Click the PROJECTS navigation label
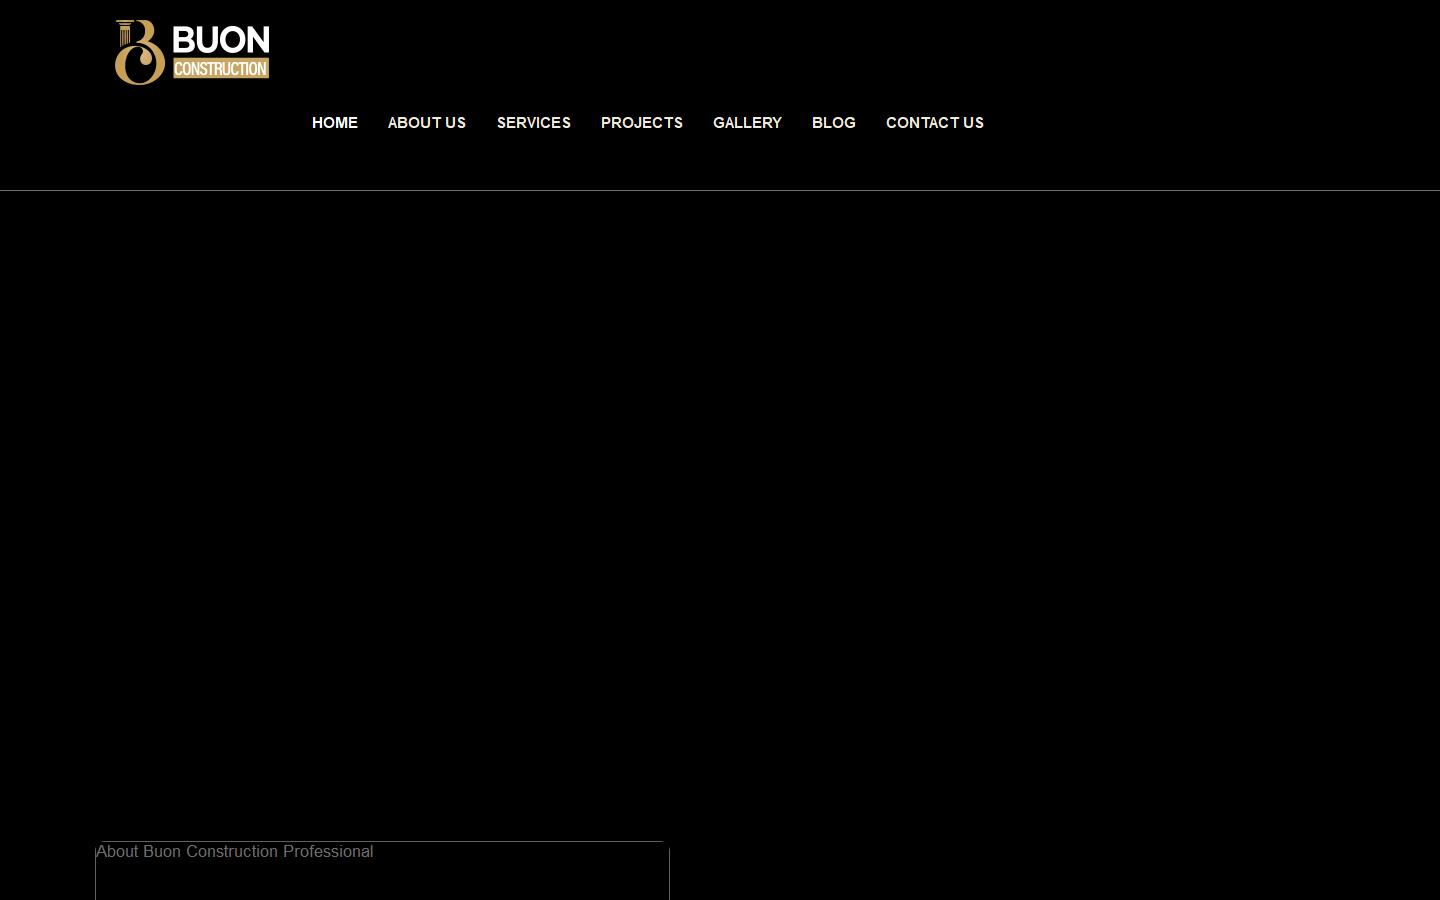This screenshot has width=1440, height=900. coord(642,122)
